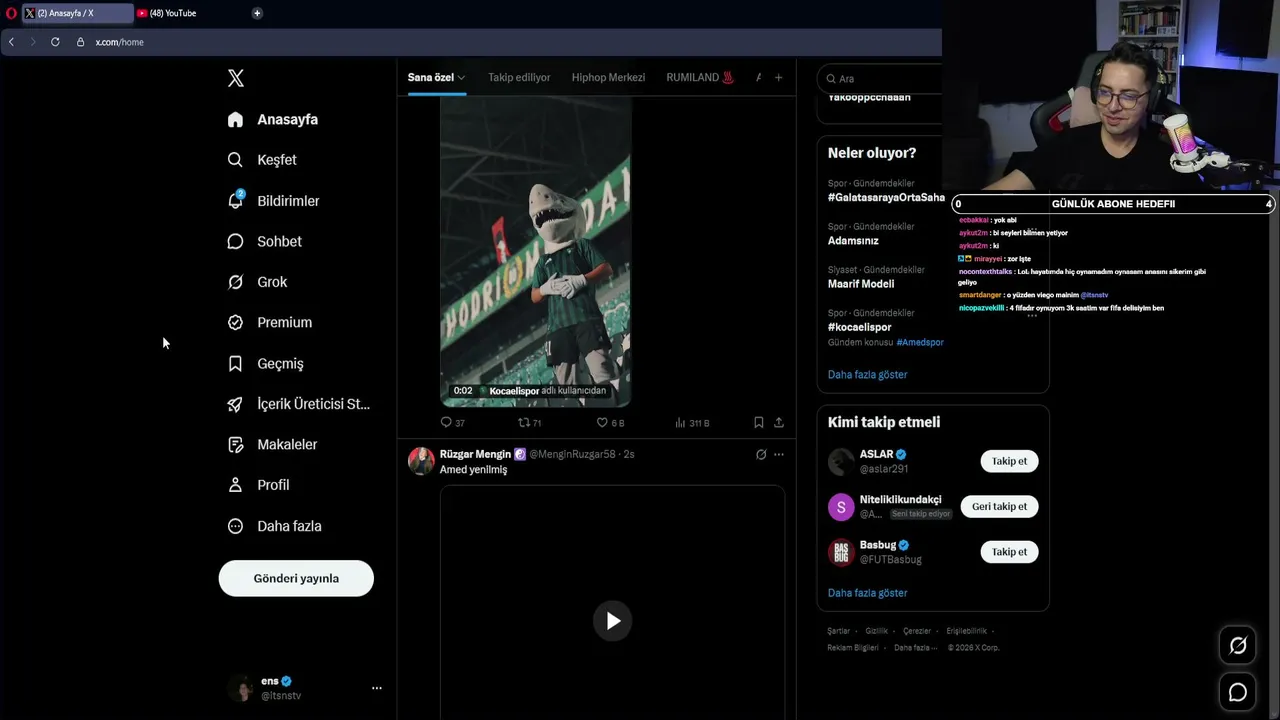1280x720 pixels.
Task: Follow back Niteliklikundakçi with Geri takip et
Action: pyautogui.click(x=999, y=506)
